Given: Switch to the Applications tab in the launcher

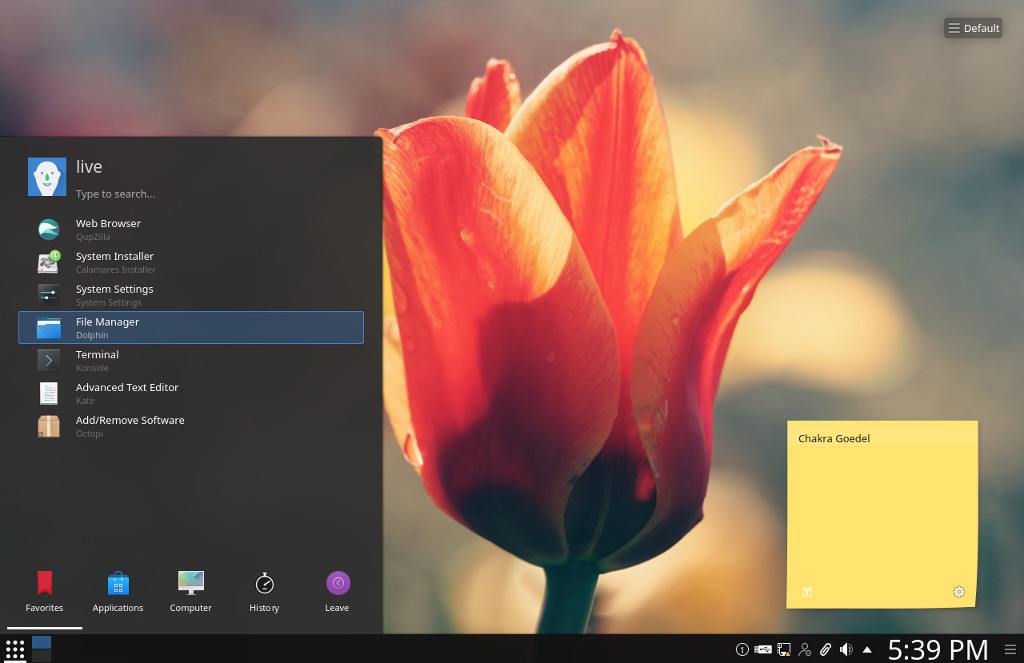Looking at the screenshot, I should pos(118,590).
